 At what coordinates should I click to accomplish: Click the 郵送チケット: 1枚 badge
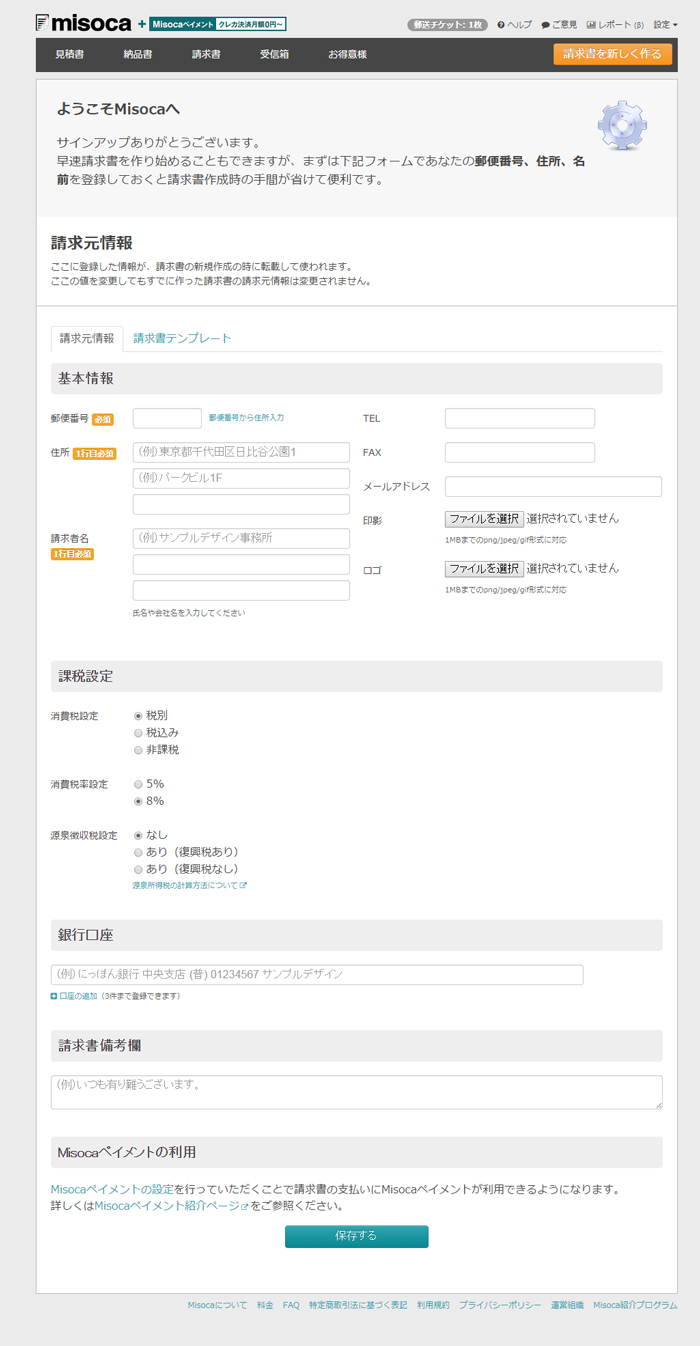point(447,24)
